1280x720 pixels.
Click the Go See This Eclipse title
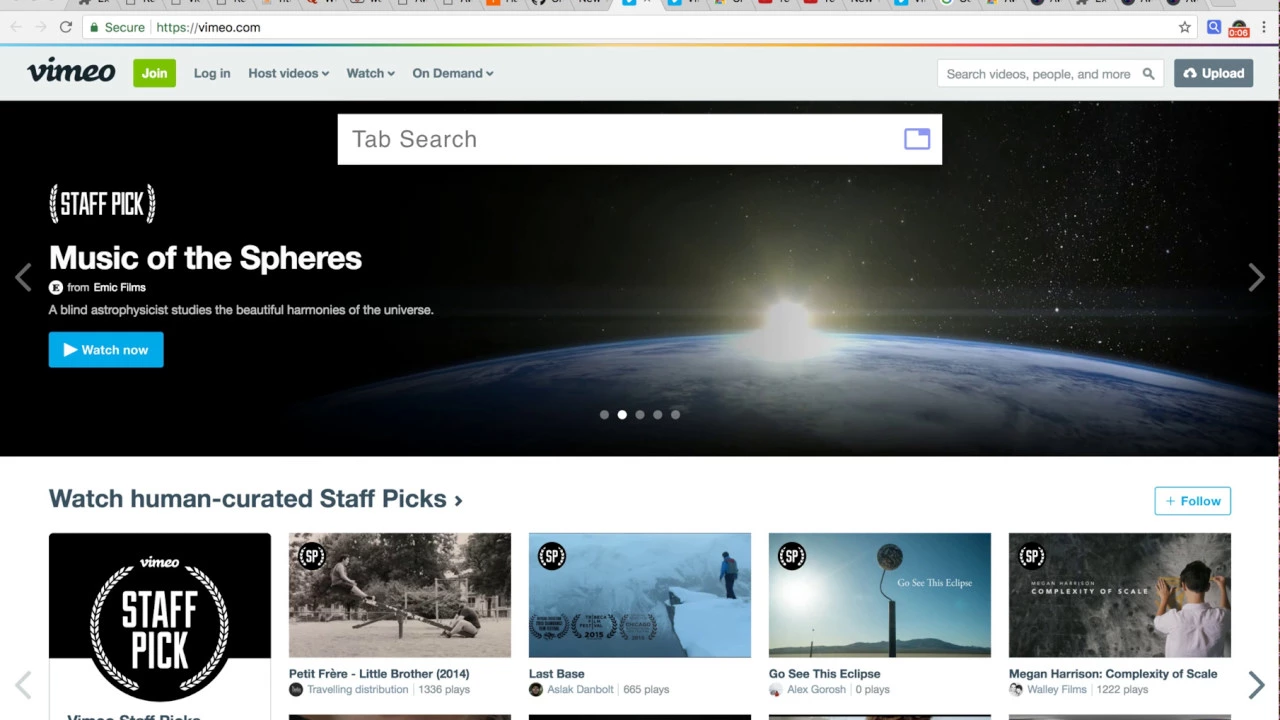click(825, 674)
